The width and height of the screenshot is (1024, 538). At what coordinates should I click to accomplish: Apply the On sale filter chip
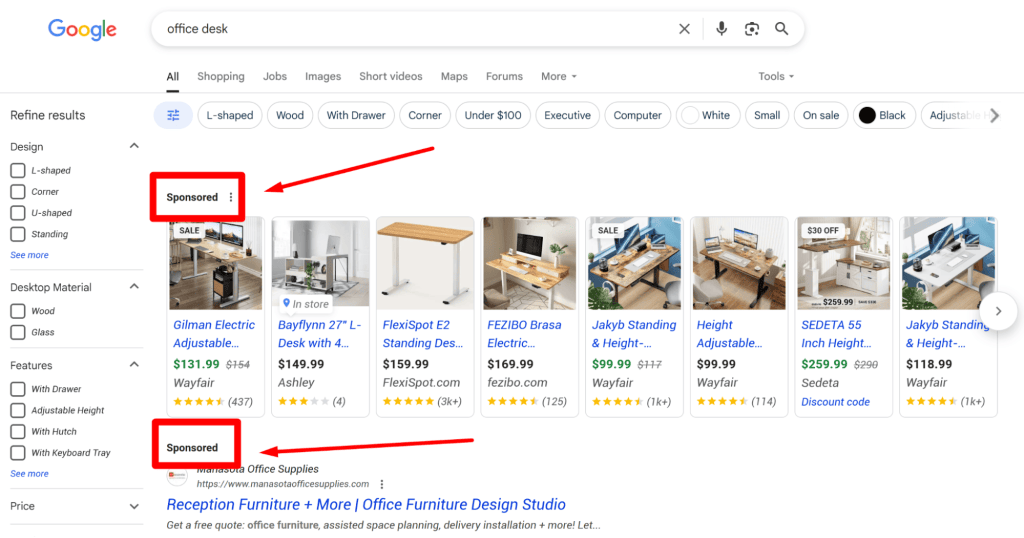(x=821, y=116)
